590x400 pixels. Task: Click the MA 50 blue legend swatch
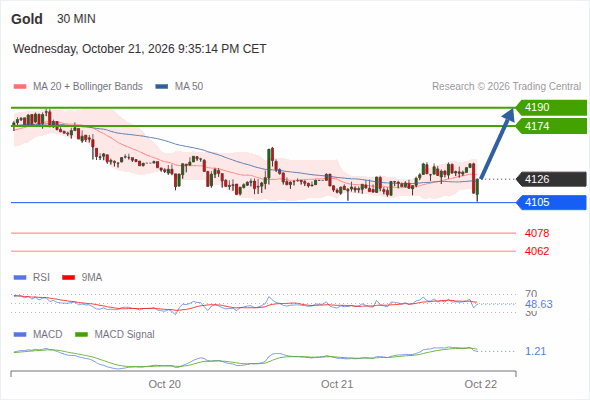[x=162, y=87]
